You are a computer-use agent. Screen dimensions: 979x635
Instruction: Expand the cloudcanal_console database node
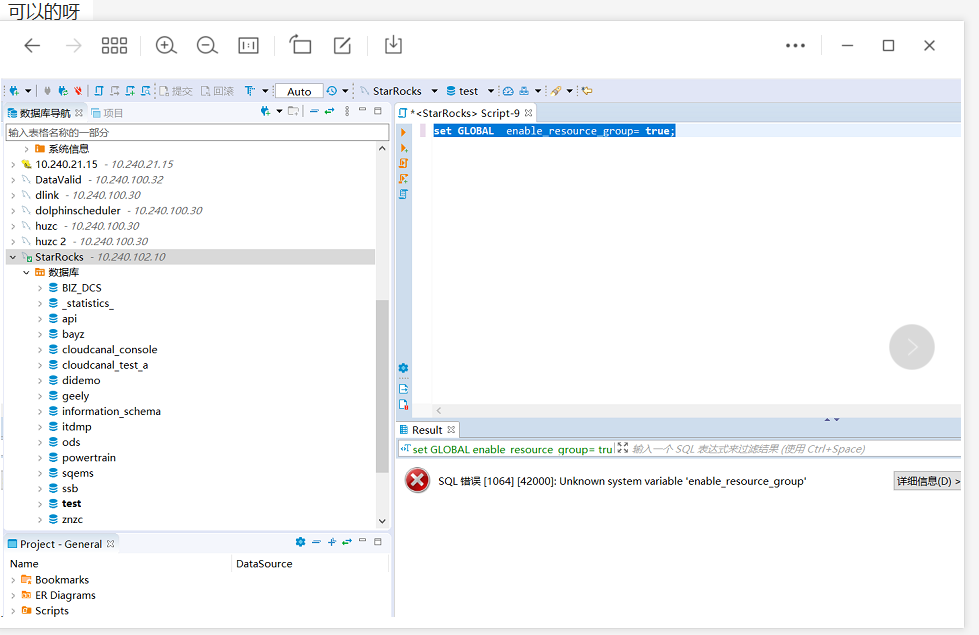[x=39, y=350]
